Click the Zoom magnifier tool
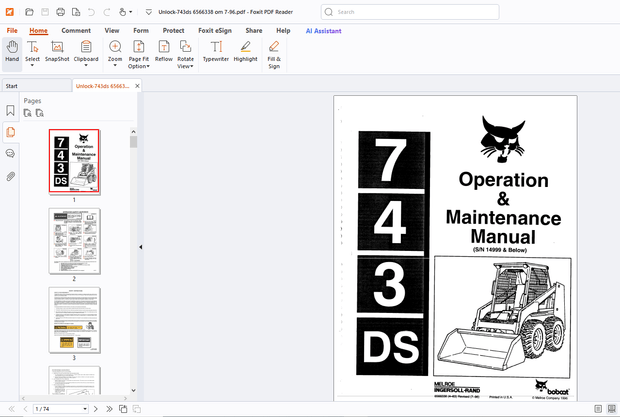Image resolution: width=620 pixels, height=417 pixels. click(x=115, y=47)
